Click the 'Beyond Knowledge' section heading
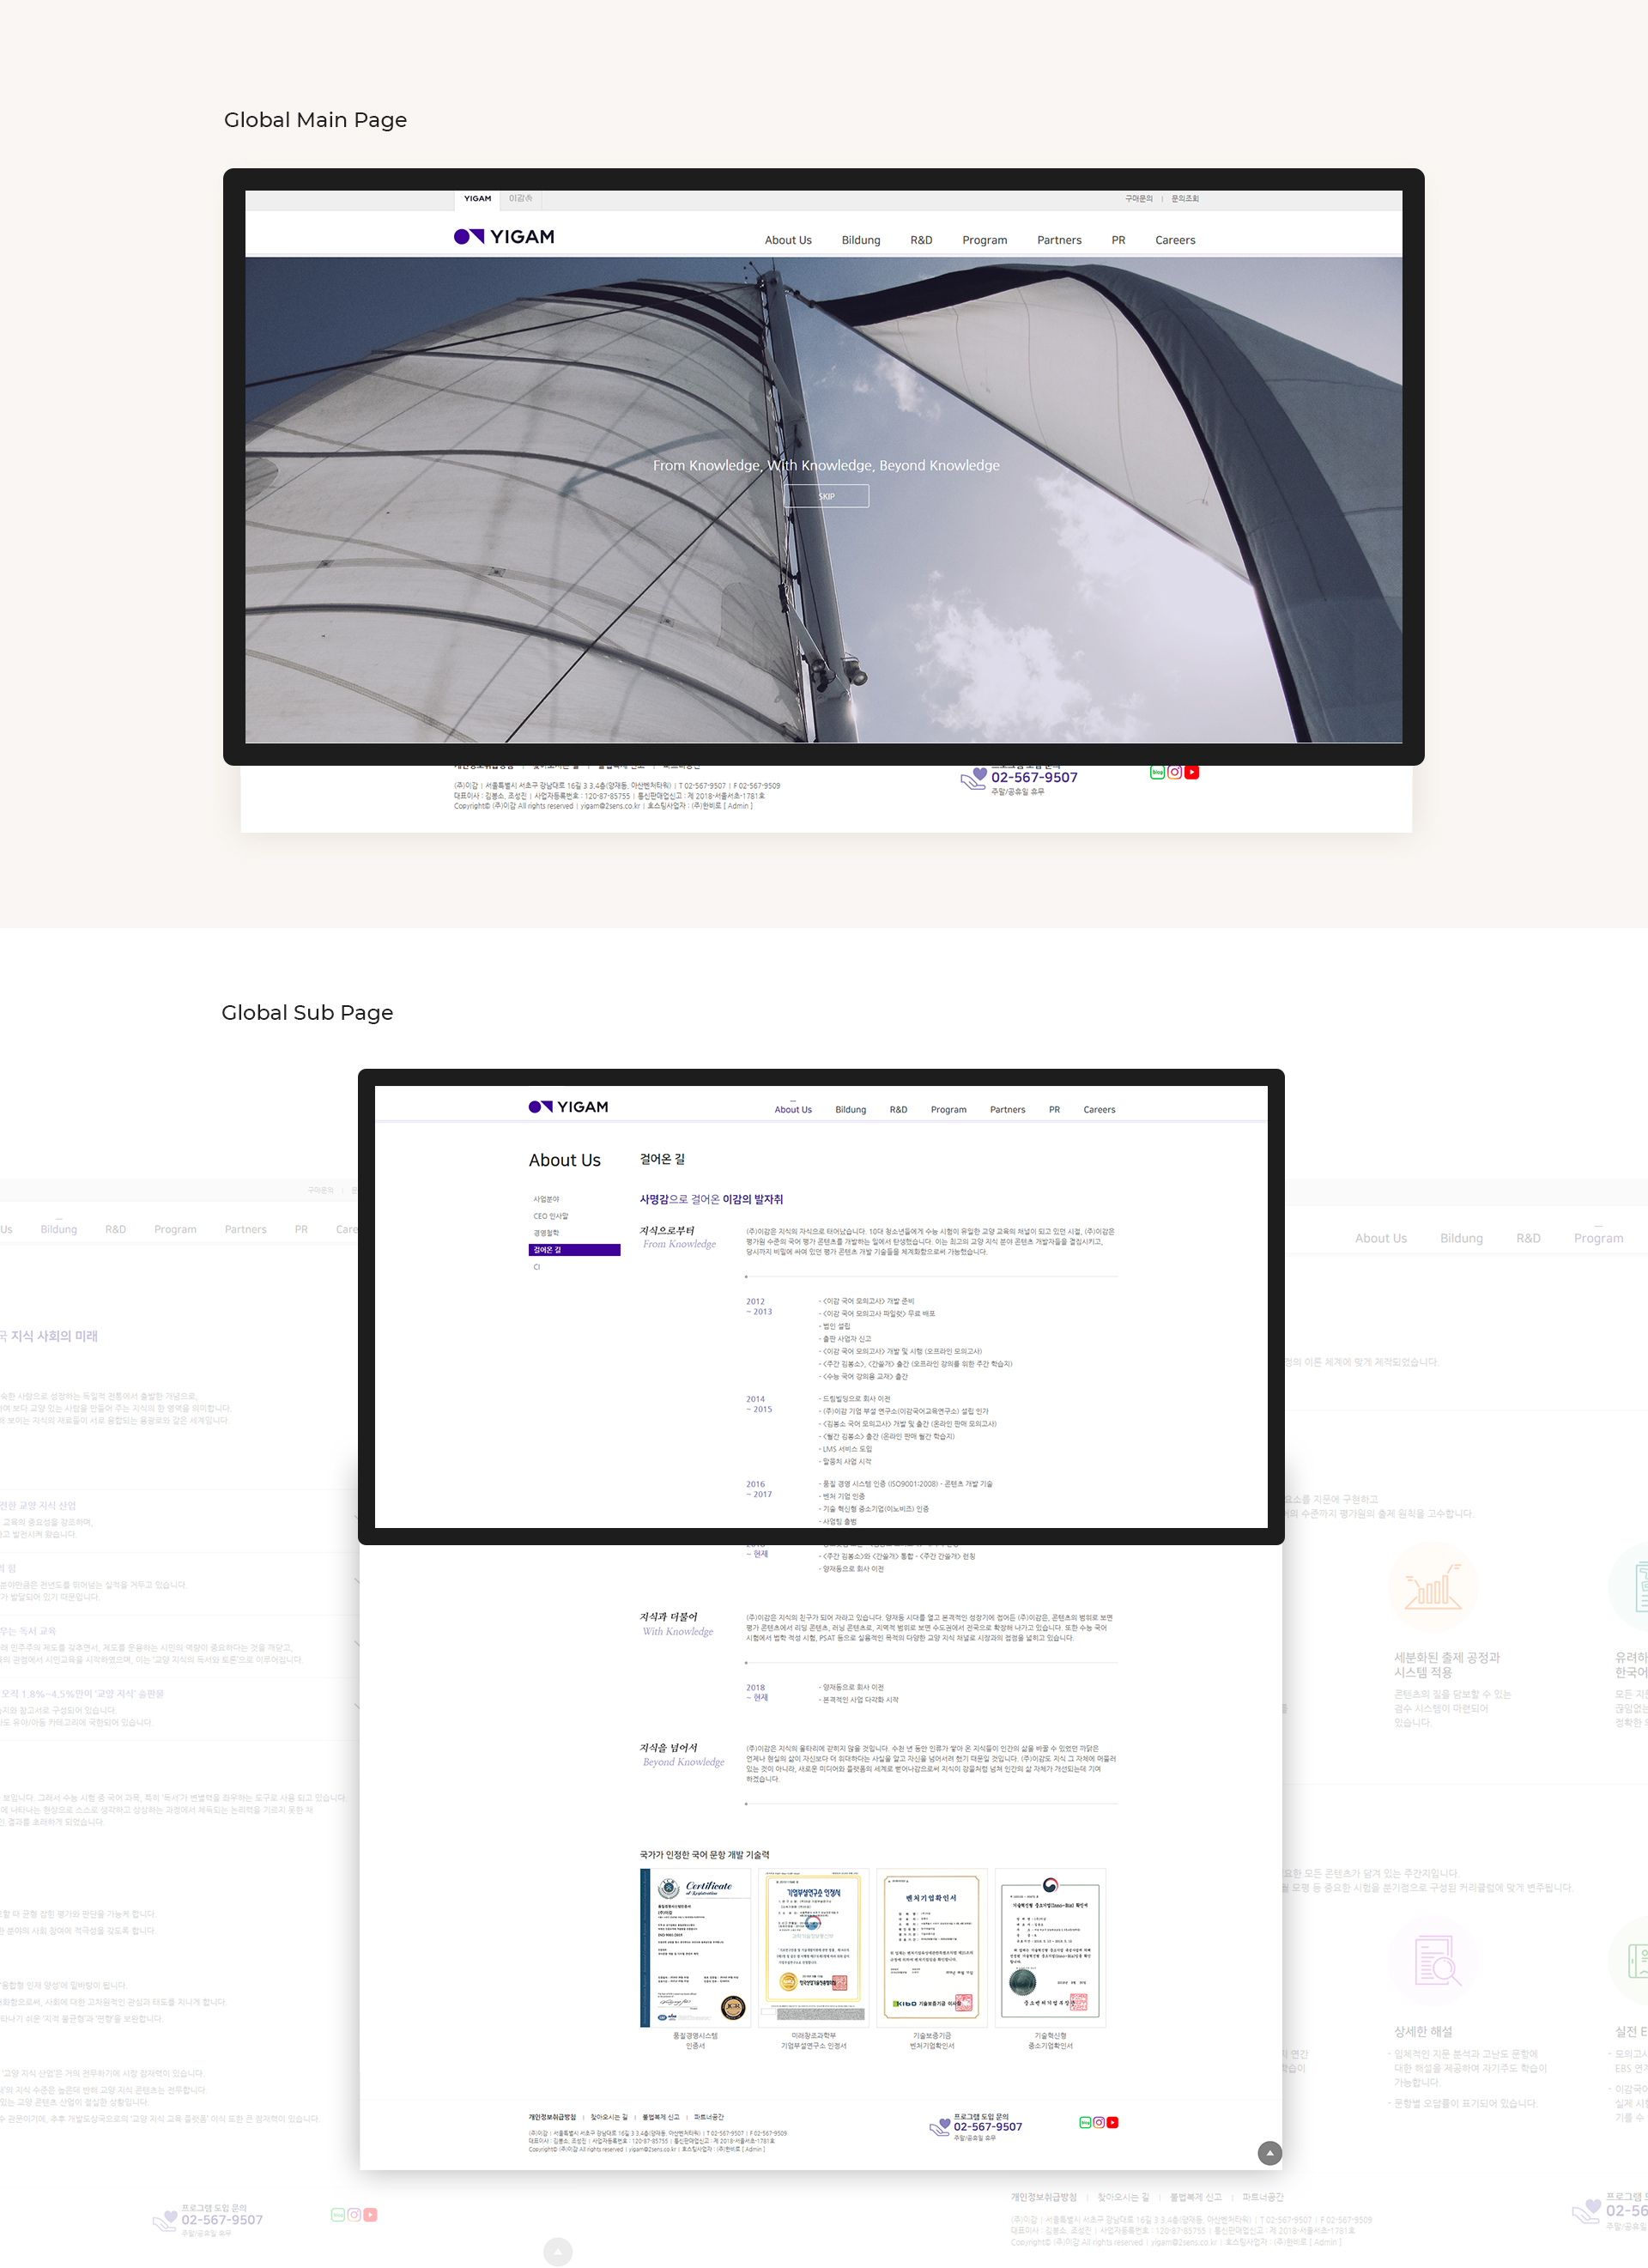The image size is (1648, 2268). pos(683,1762)
